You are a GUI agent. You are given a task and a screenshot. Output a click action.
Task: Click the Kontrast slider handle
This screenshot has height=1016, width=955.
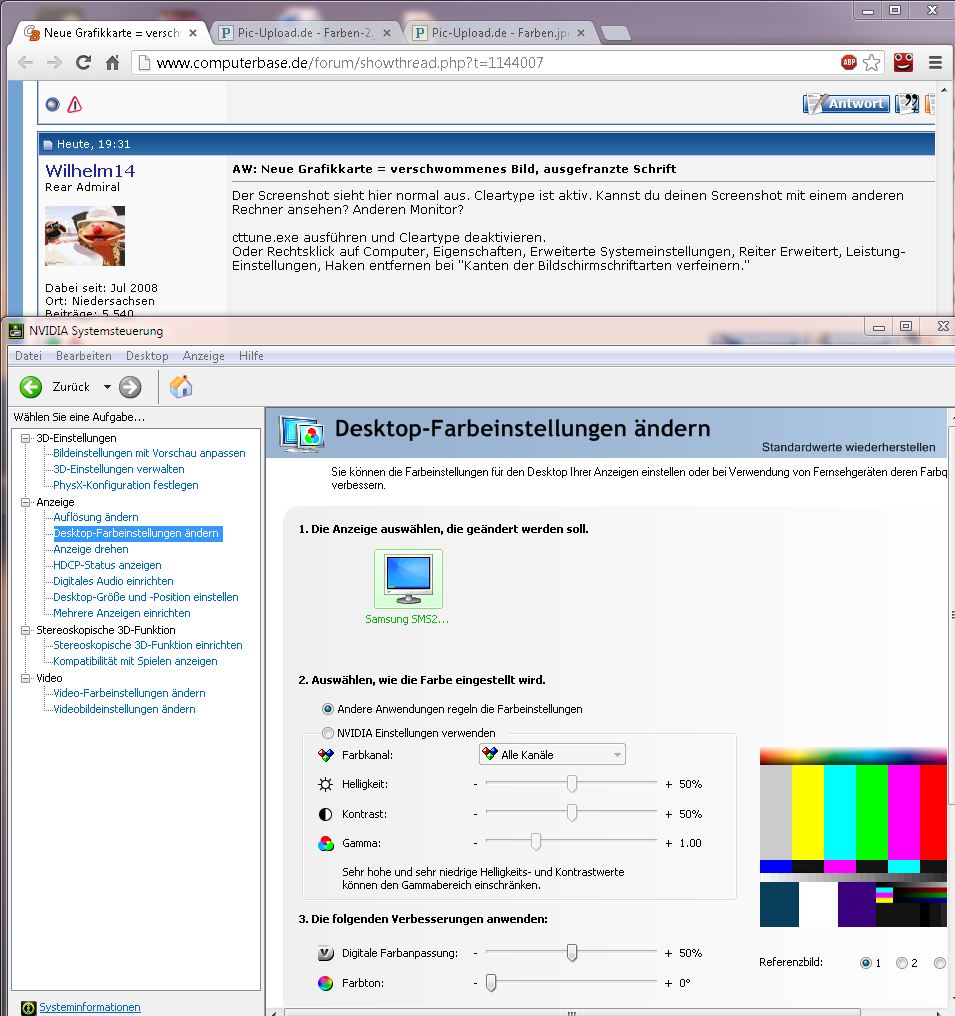571,813
